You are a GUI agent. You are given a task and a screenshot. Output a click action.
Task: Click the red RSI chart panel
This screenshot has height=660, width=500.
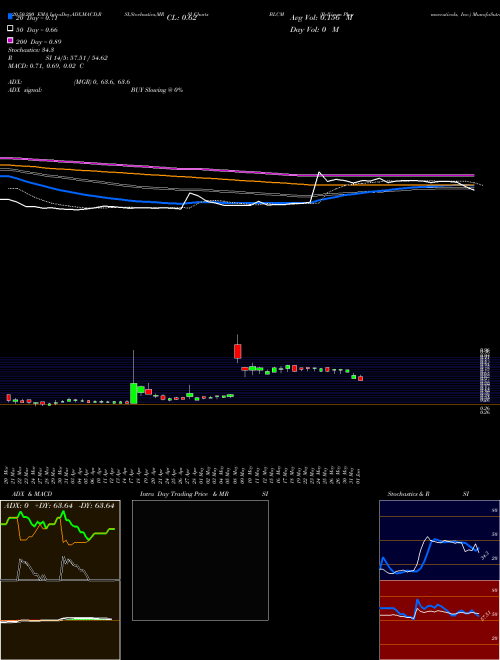pos(439,620)
